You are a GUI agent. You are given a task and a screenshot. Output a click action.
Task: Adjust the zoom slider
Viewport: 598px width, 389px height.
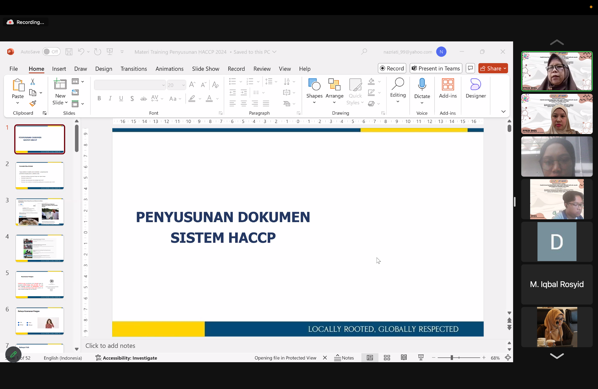tap(452, 357)
